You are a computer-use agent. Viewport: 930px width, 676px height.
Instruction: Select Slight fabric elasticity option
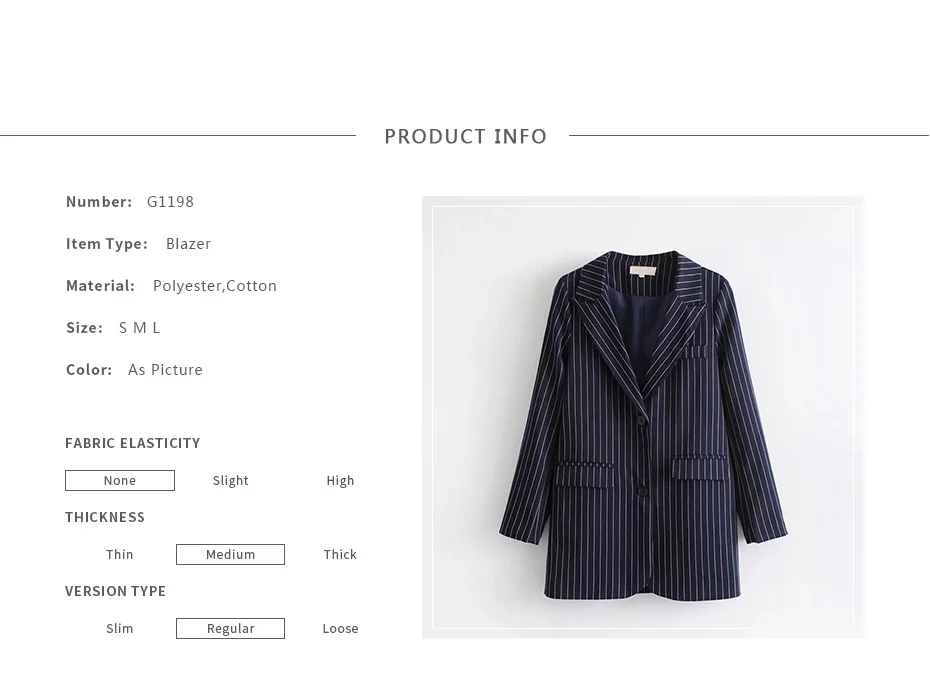coord(231,480)
